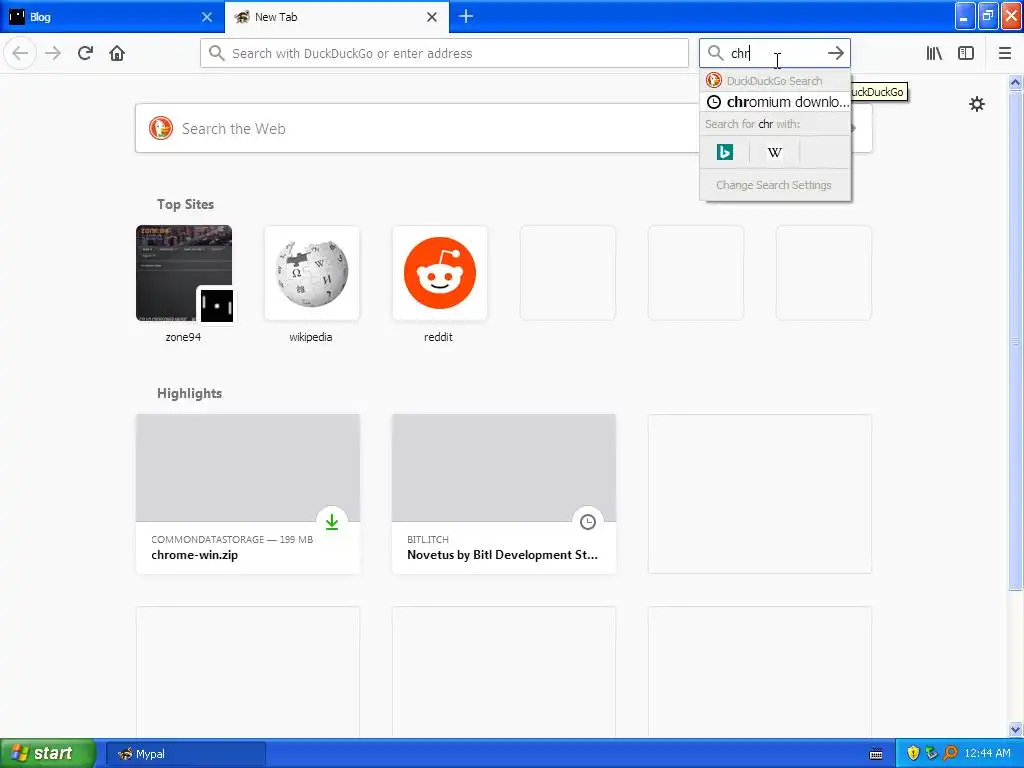
Task: Click the page scrollbar down arrow
Action: [1015, 729]
